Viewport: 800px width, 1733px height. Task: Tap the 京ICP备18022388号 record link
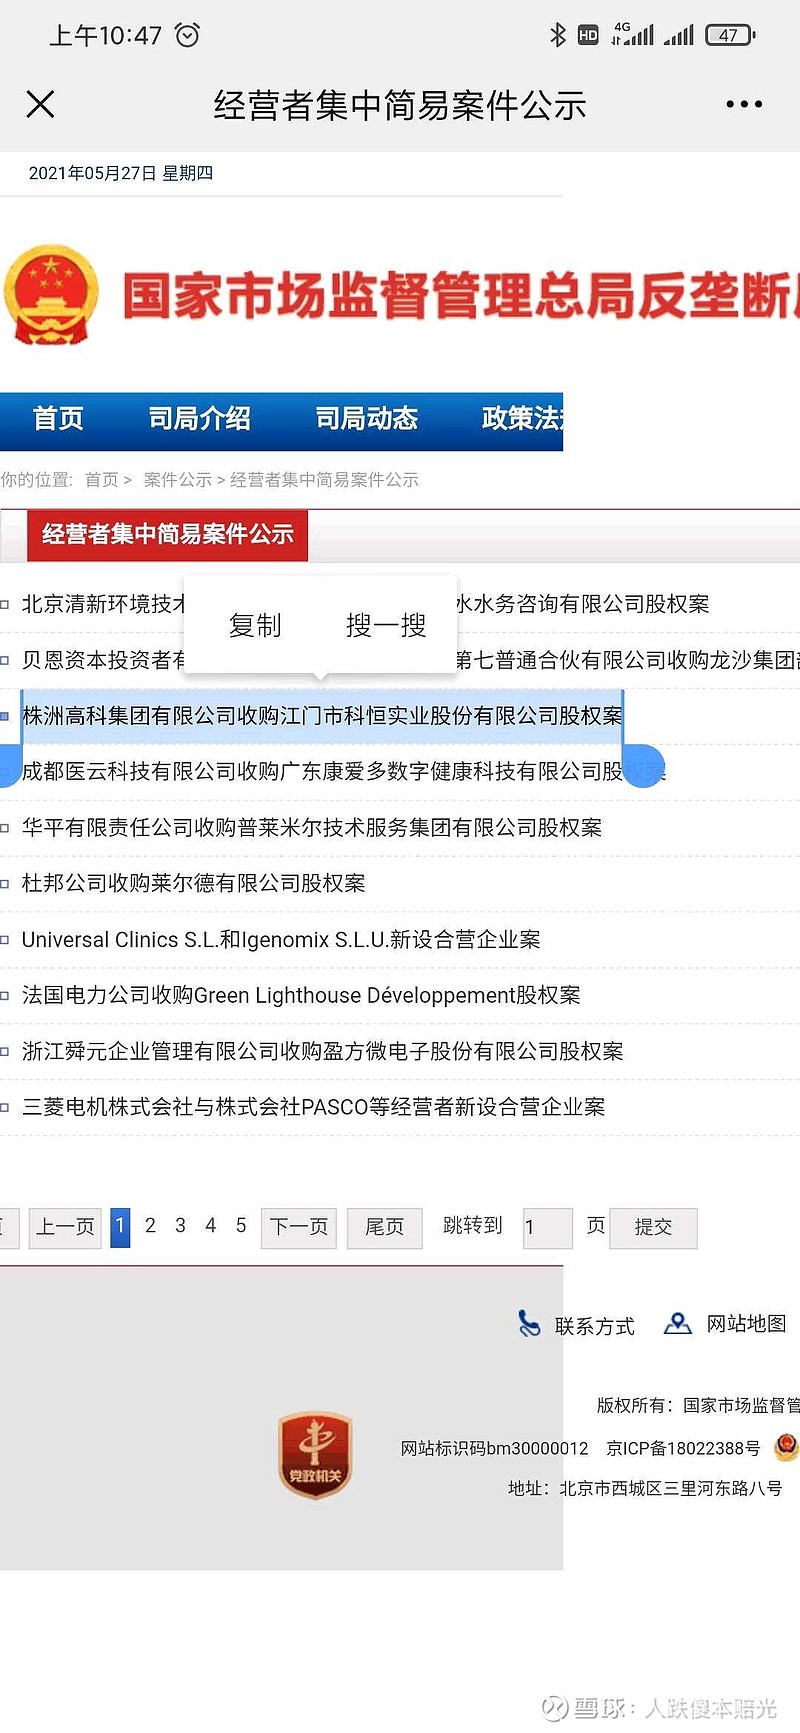683,1448
